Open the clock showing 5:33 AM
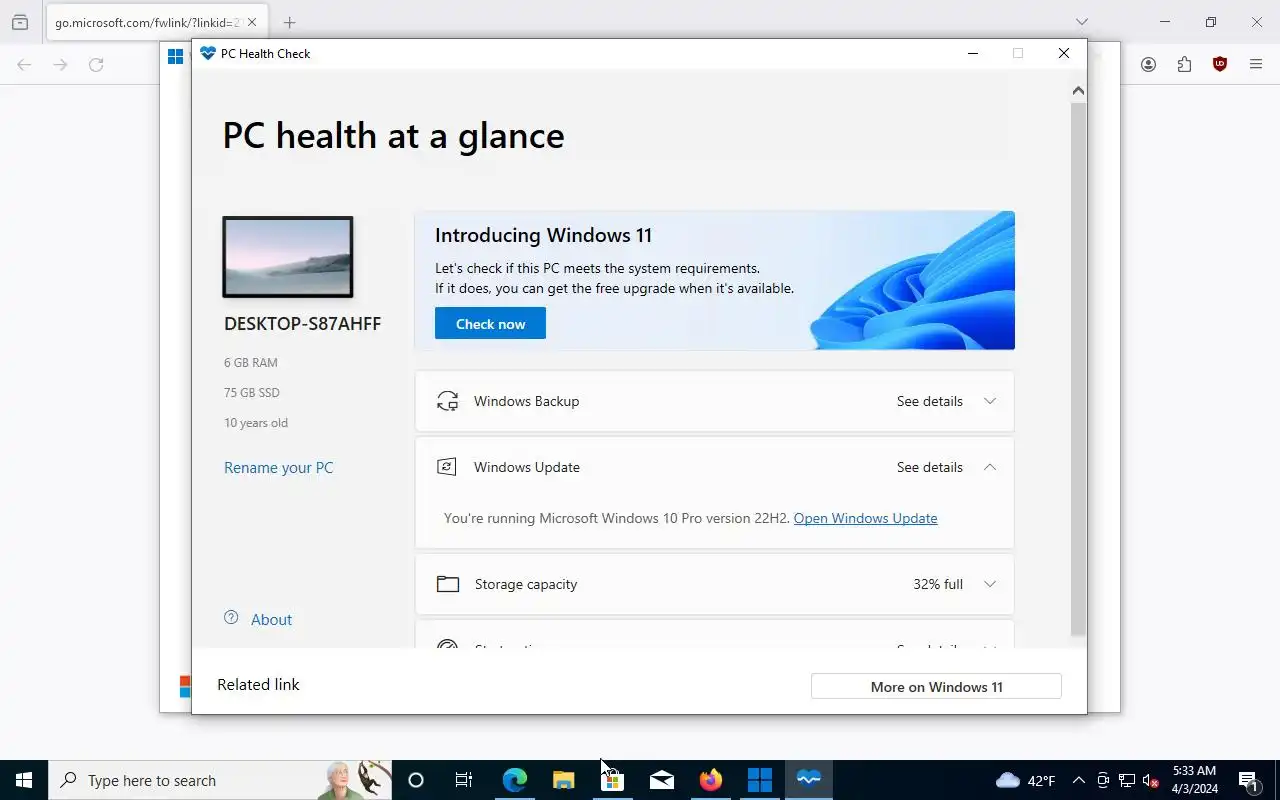 1195,780
